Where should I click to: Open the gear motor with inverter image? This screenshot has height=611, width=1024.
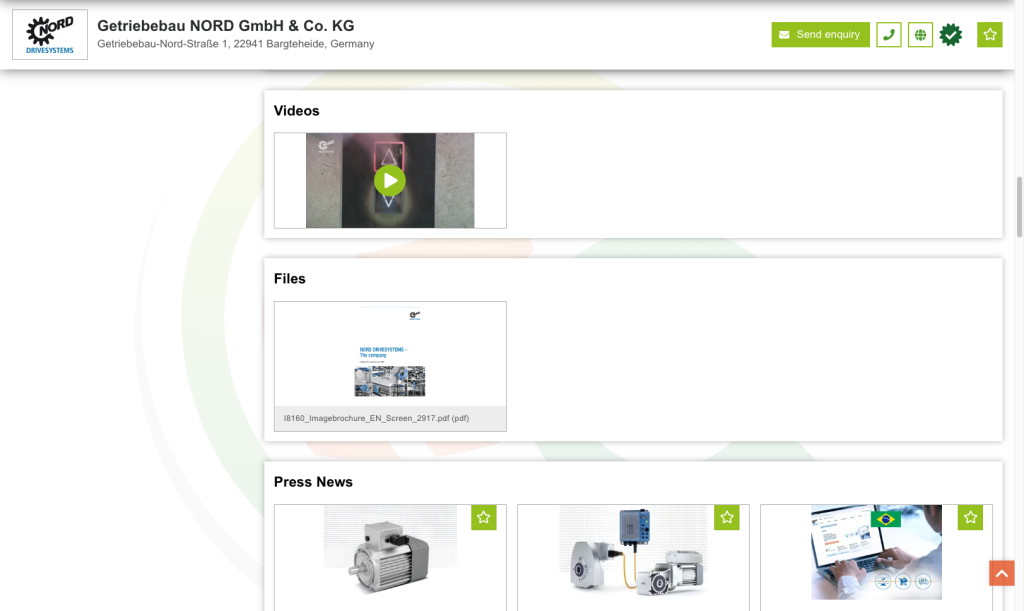pyautogui.click(x=632, y=555)
